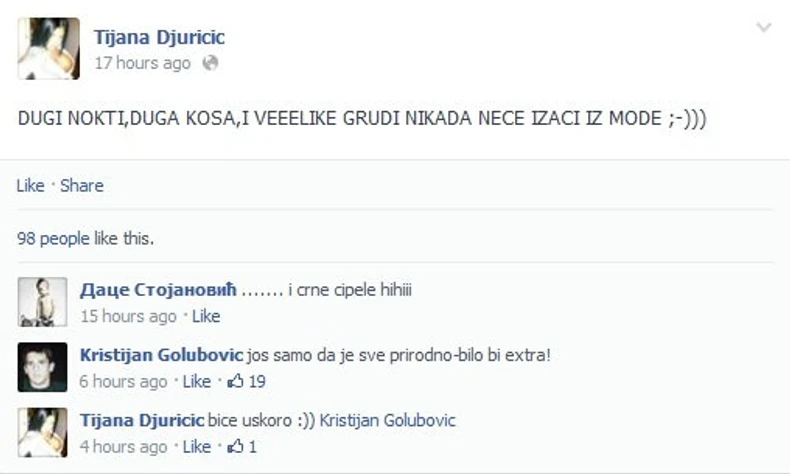Share the main post
Screen dimensions: 790x474
click(82, 185)
